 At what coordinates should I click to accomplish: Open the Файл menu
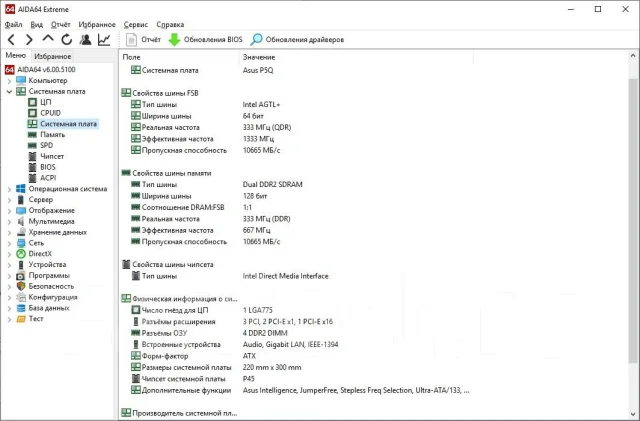click(x=13, y=25)
